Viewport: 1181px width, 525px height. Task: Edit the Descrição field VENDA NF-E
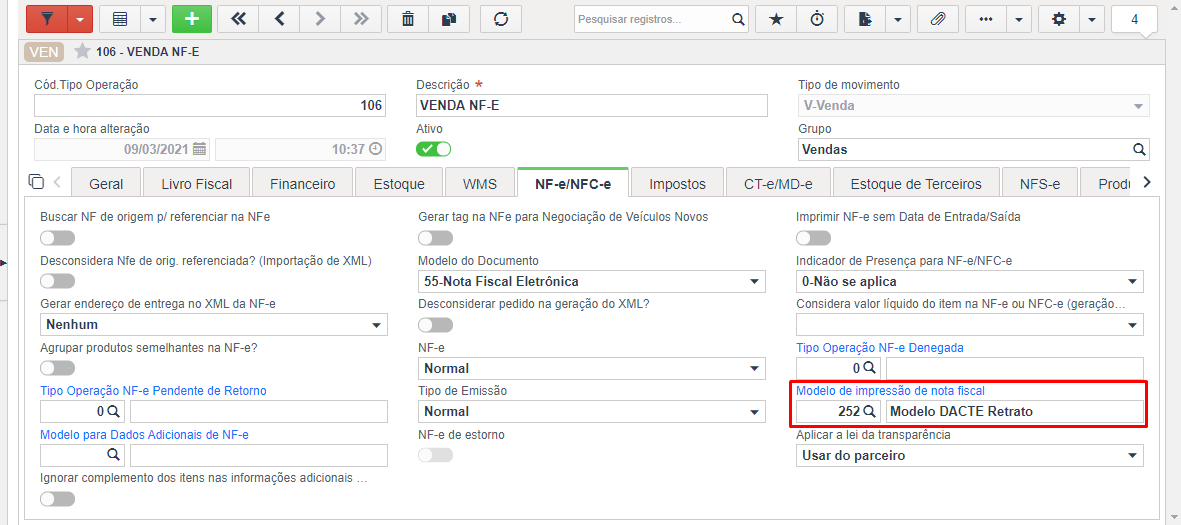tap(591, 105)
